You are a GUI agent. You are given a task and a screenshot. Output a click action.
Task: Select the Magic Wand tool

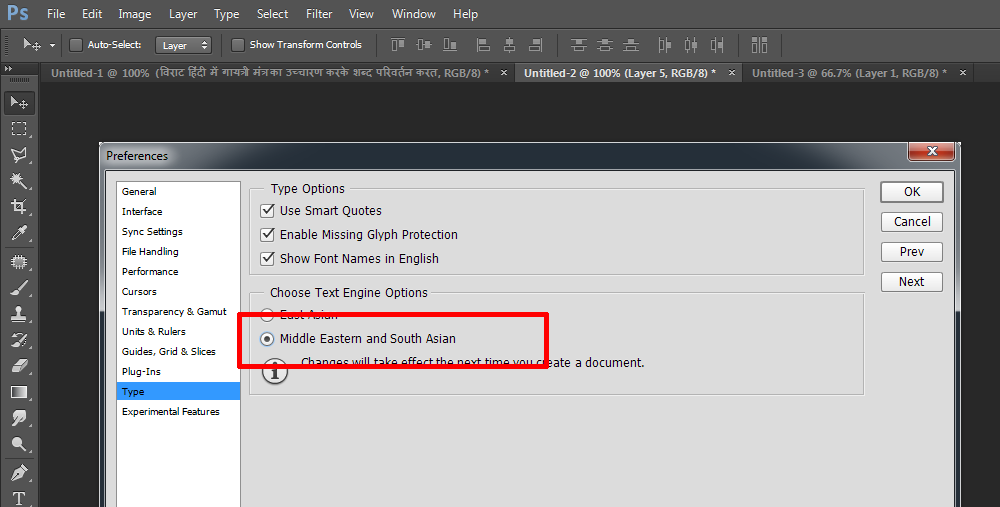19,181
